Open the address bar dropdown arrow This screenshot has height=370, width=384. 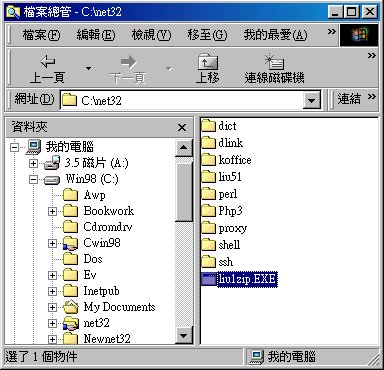(x=311, y=100)
